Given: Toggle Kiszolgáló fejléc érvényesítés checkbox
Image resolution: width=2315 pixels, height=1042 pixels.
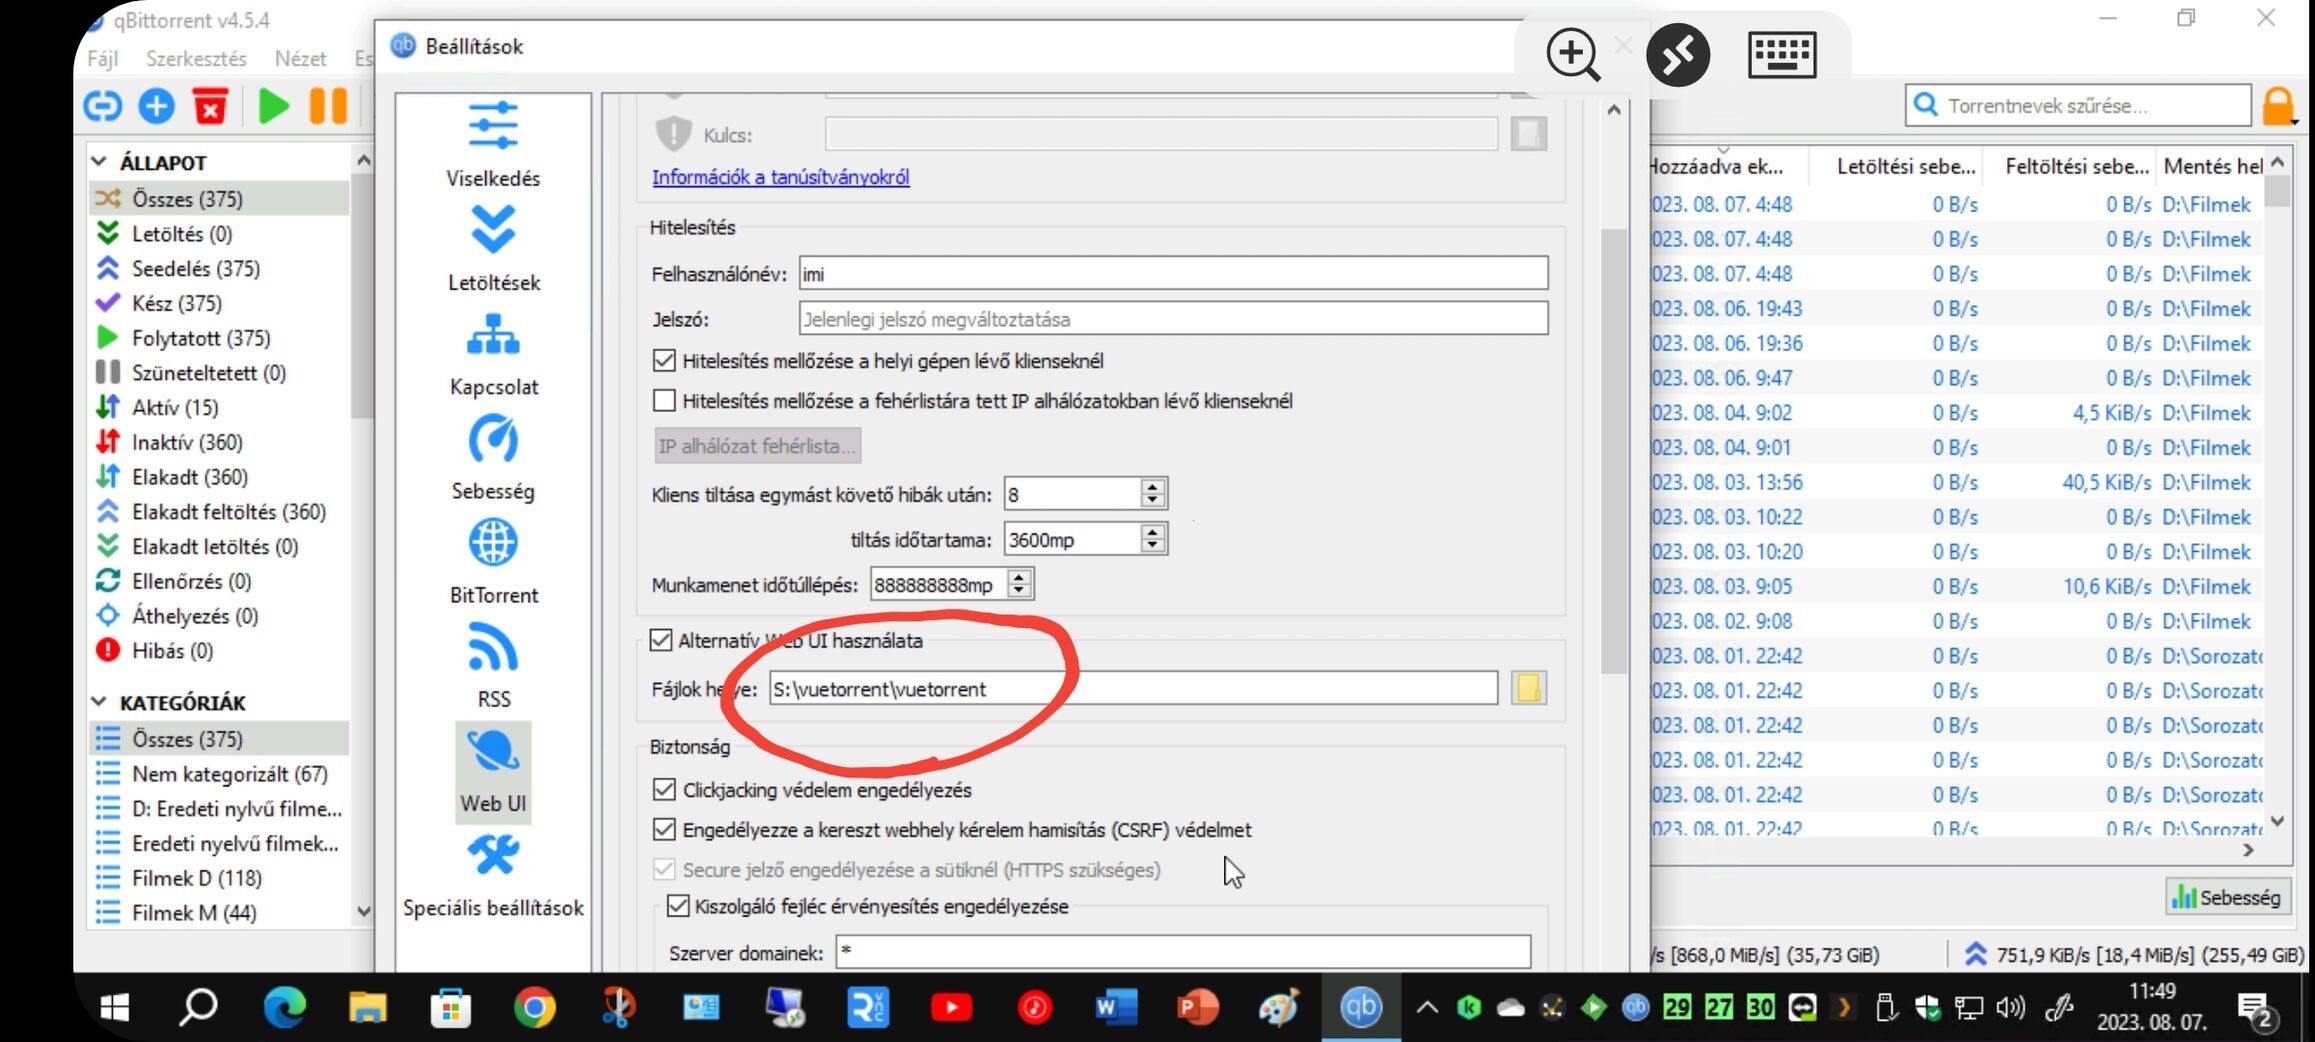Looking at the screenshot, I should point(678,906).
